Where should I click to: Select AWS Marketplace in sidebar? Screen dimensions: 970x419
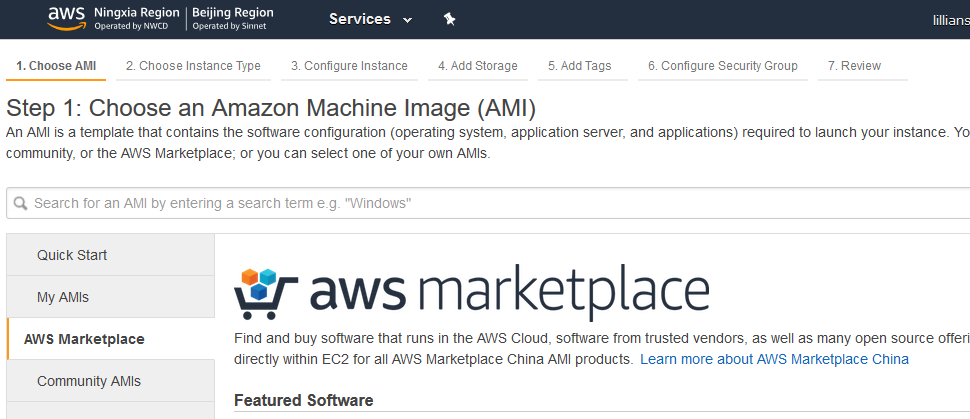(111, 339)
